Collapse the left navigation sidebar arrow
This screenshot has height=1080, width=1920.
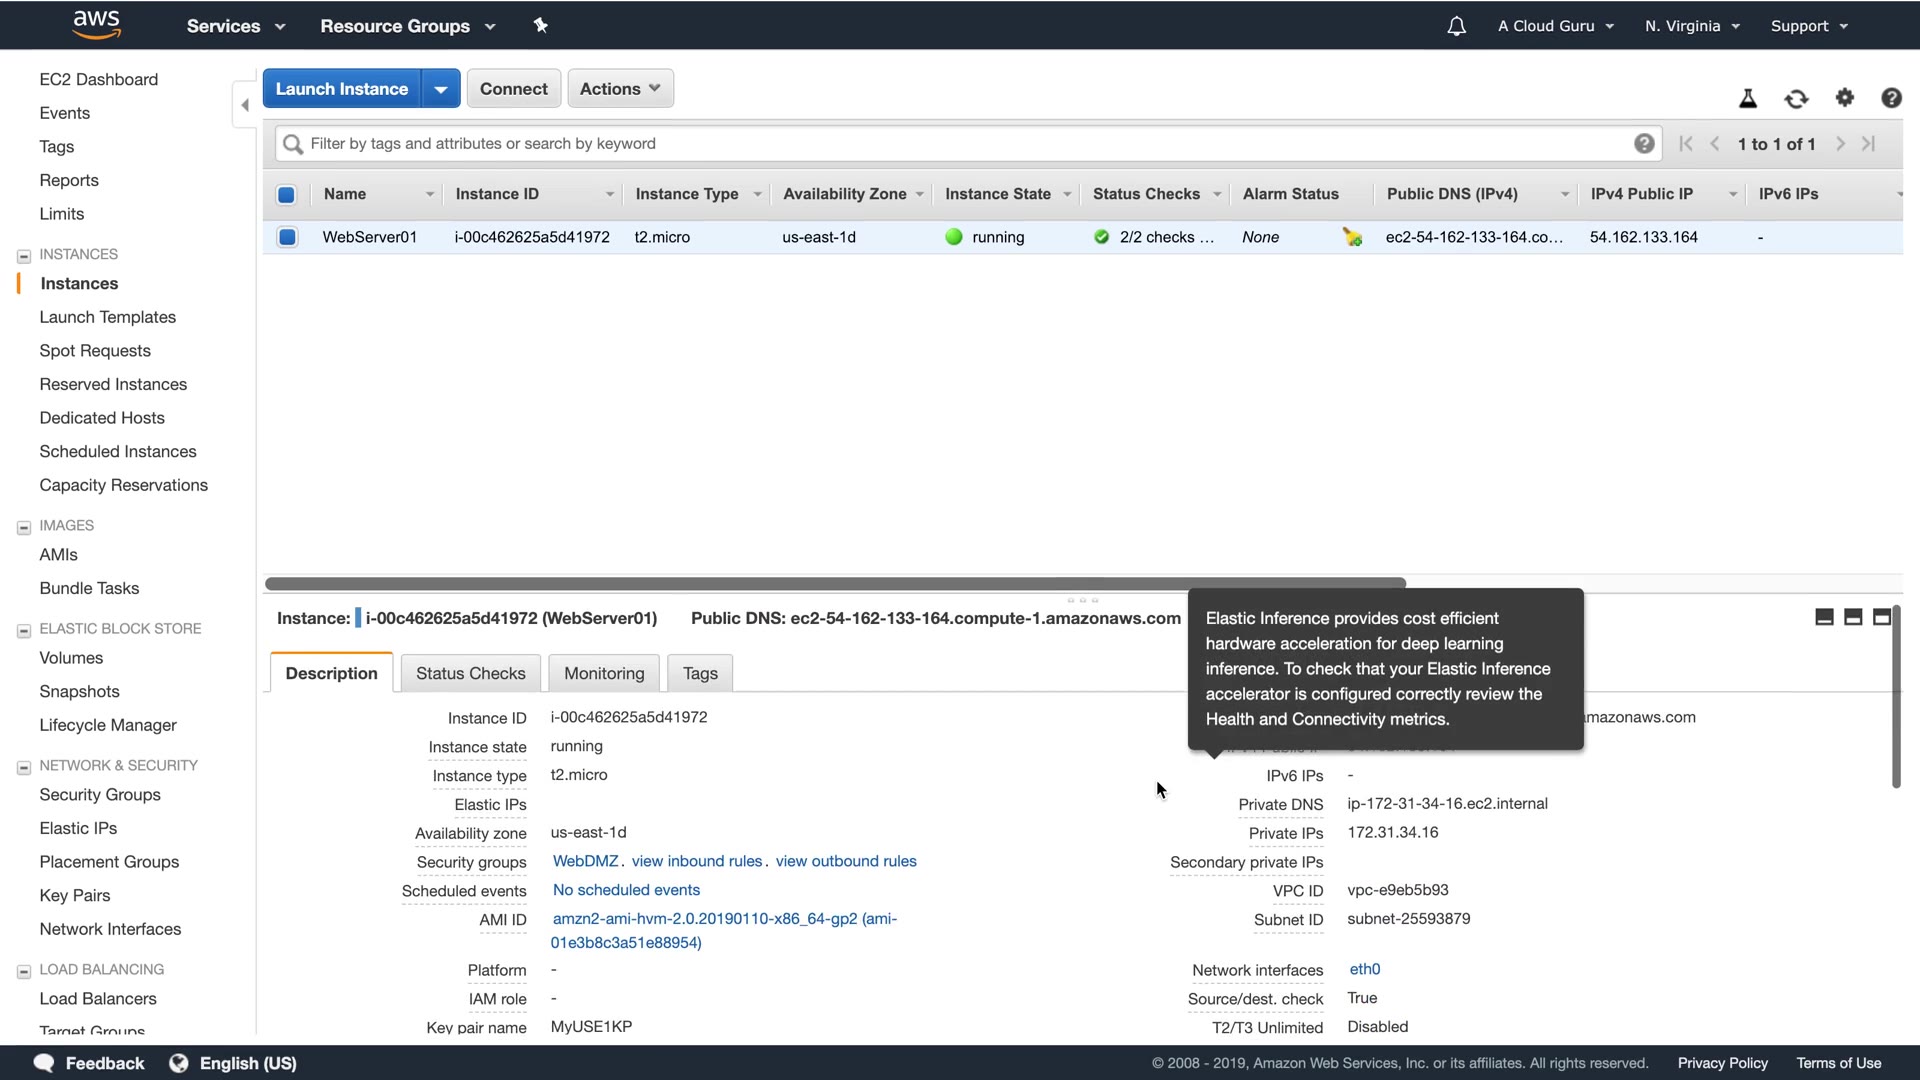tap(245, 105)
